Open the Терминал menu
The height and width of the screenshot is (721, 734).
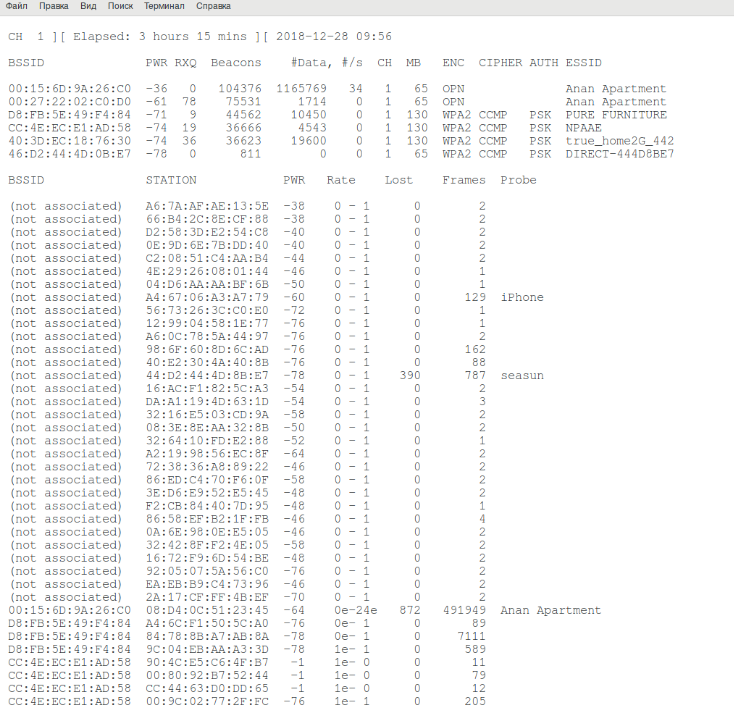tap(164, 6)
